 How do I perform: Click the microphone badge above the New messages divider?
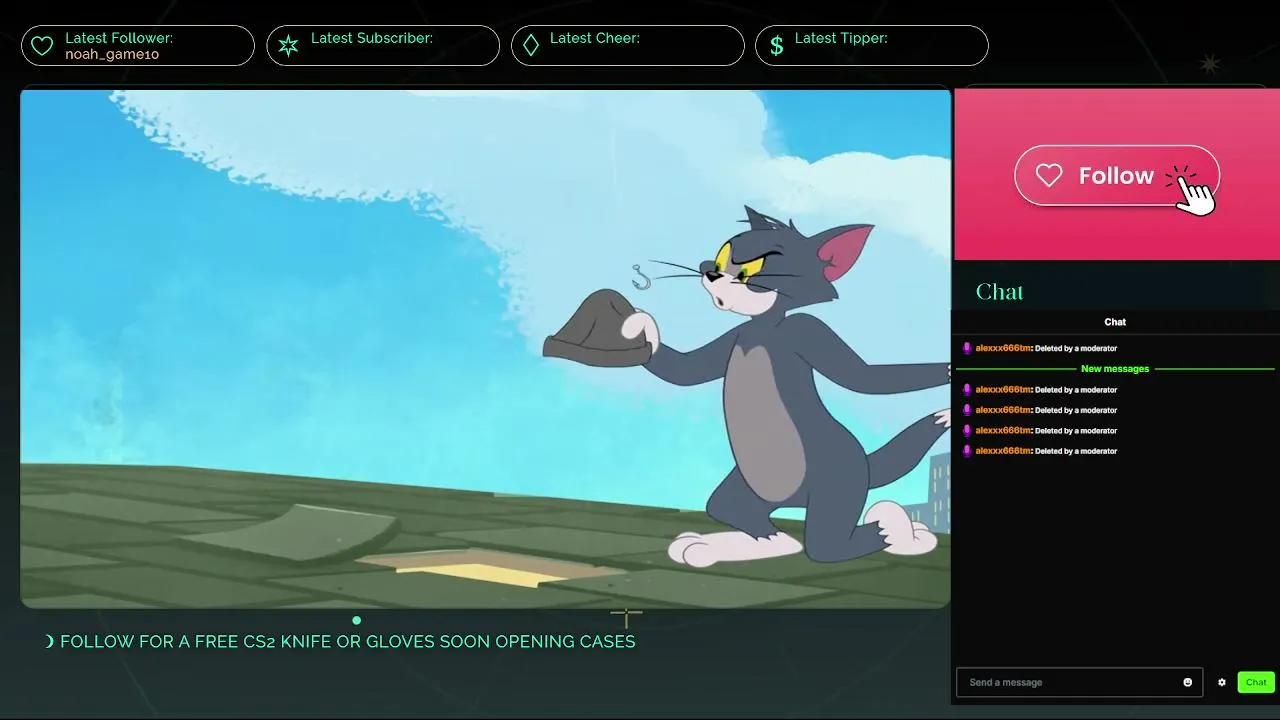967,348
